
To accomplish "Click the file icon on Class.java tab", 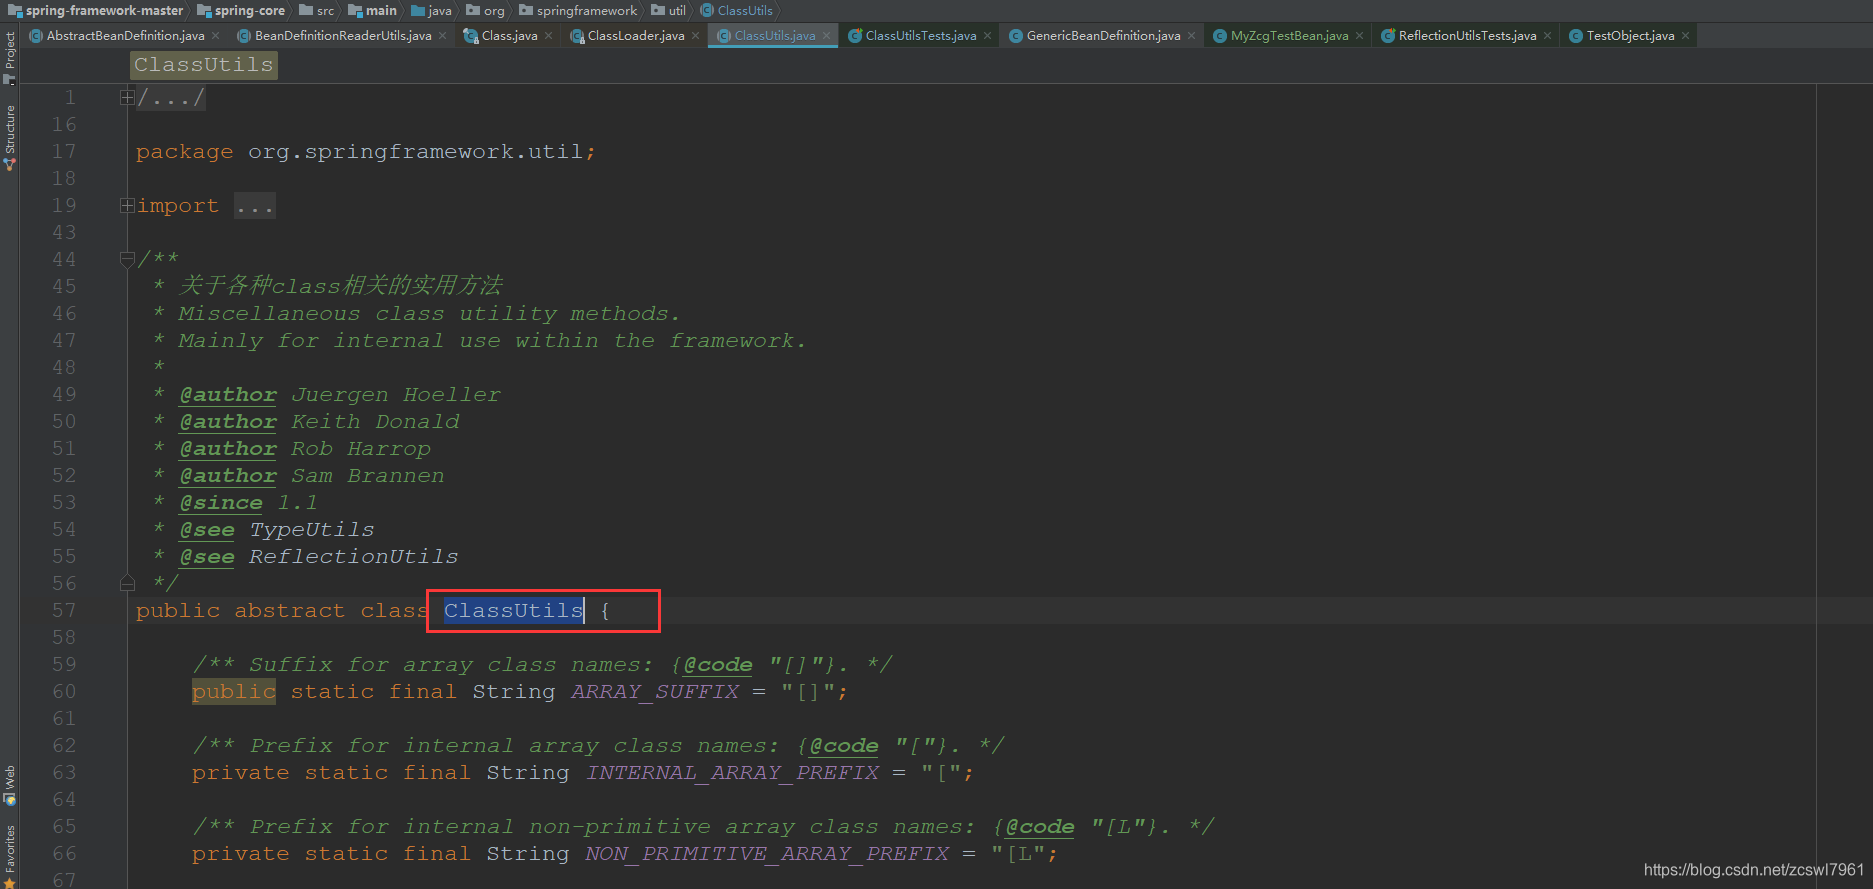I will pyautogui.click(x=471, y=36).
